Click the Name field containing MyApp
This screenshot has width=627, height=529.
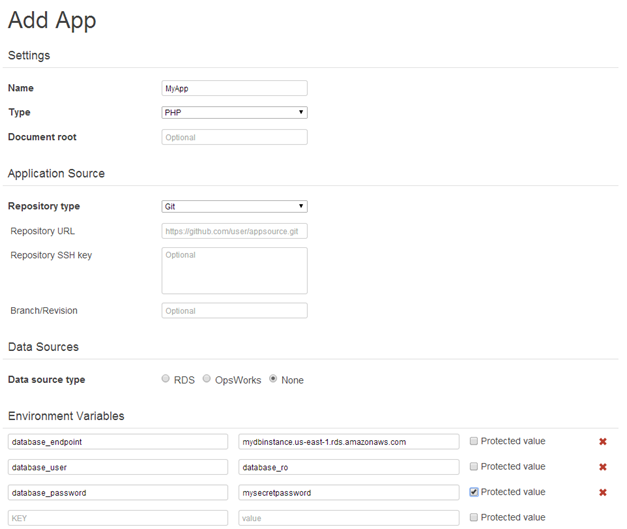[x=234, y=88]
